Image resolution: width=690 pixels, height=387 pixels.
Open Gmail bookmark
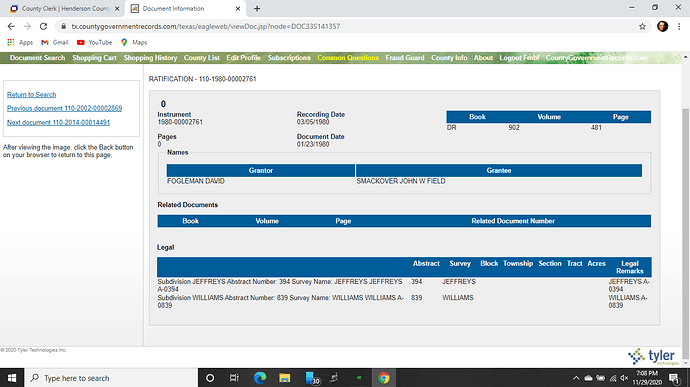55,42
